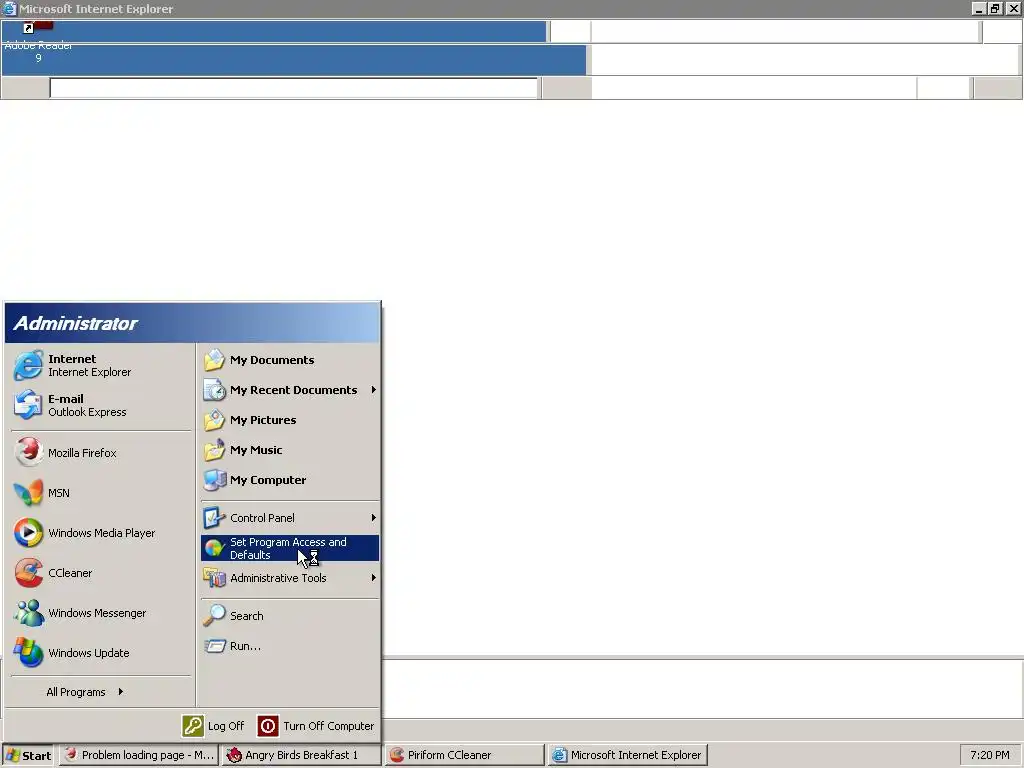Viewport: 1024px width, 768px height.
Task: Select 'Windows Update' menu label
Action: pos(88,653)
